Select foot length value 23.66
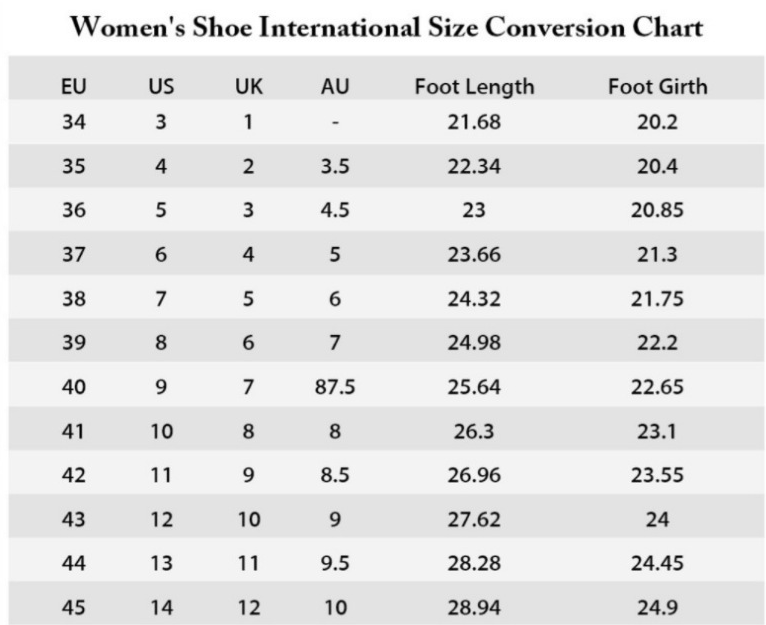The image size is (766, 625). click(x=474, y=255)
